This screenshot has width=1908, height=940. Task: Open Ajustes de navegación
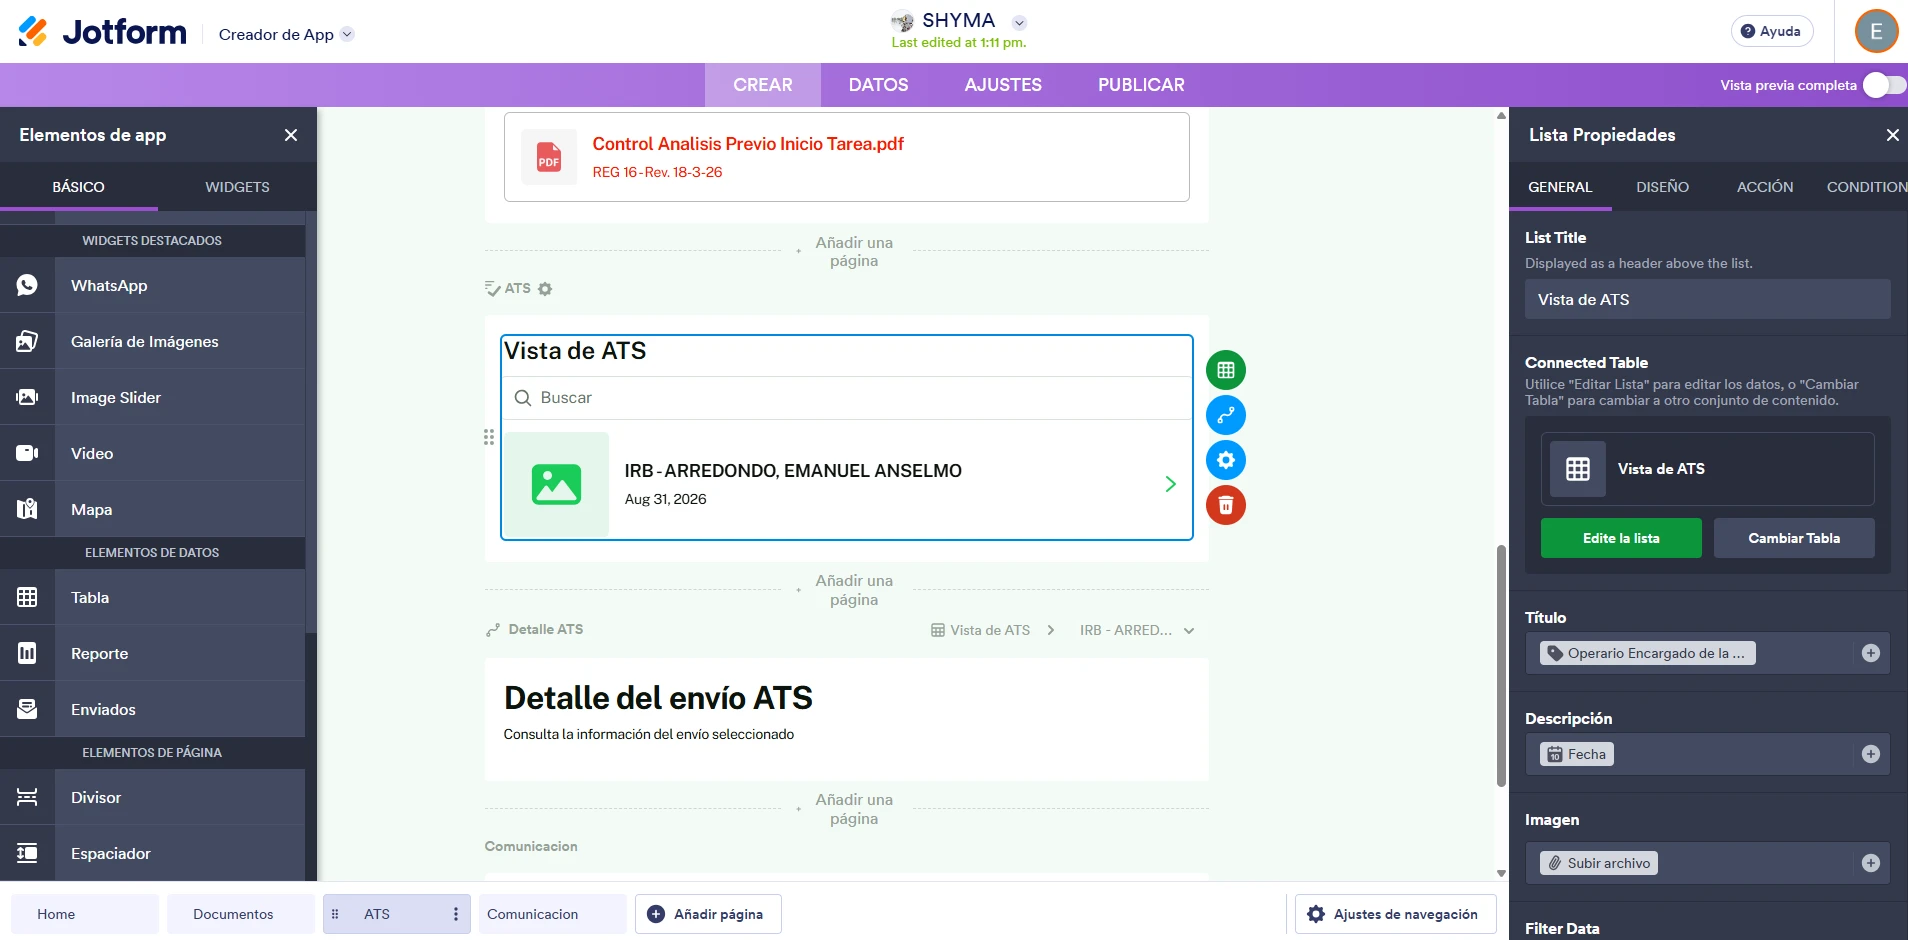[x=1395, y=914]
